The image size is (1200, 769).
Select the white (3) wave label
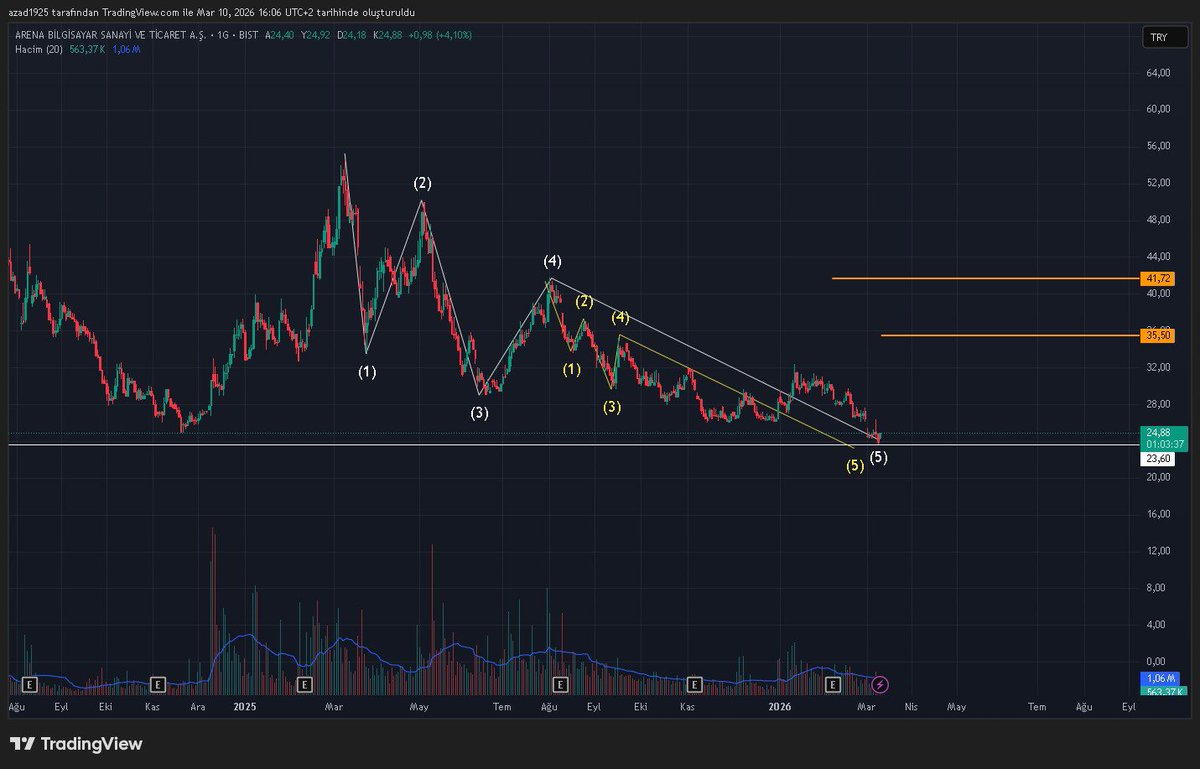(x=480, y=412)
